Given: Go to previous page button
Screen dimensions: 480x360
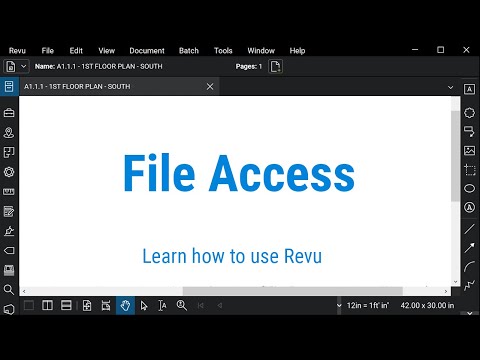Looking at the screenshot, I should tap(220, 305).
